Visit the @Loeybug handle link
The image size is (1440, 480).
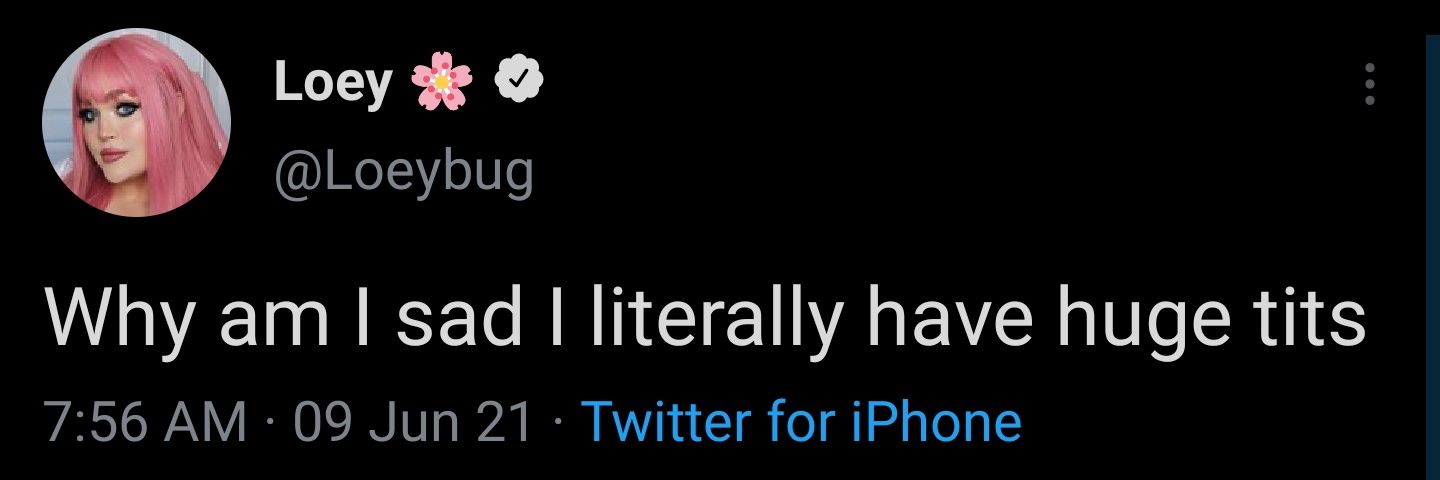[403, 171]
